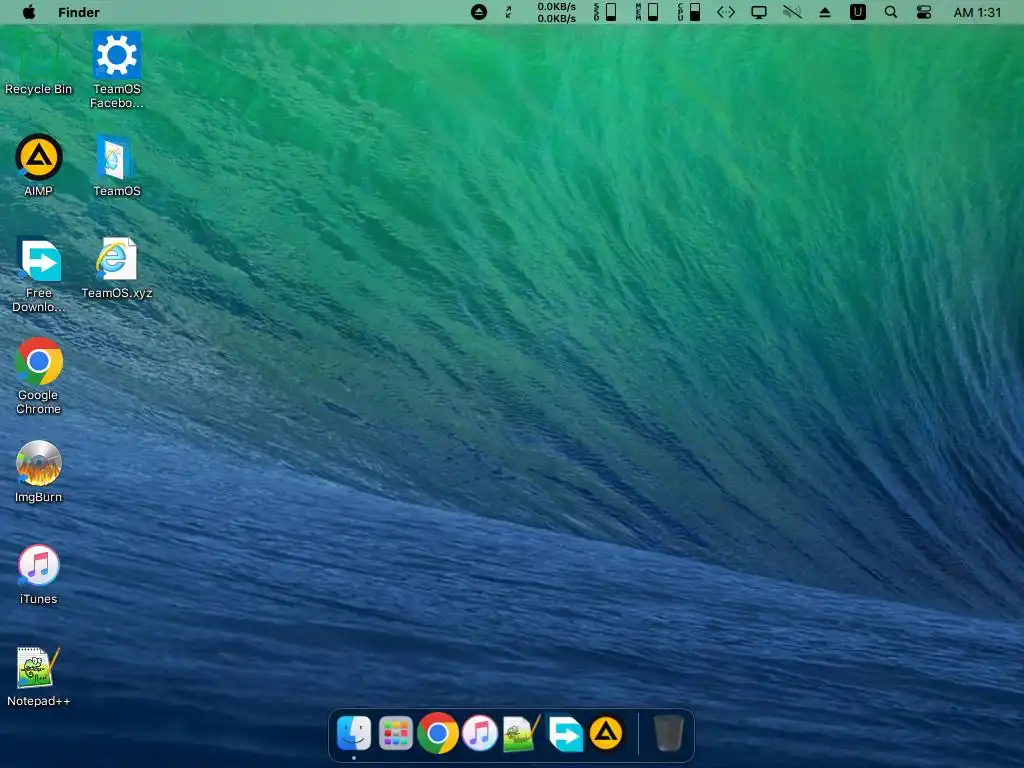Select the Free Download Manager desktop shortcut

[x=39, y=274]
